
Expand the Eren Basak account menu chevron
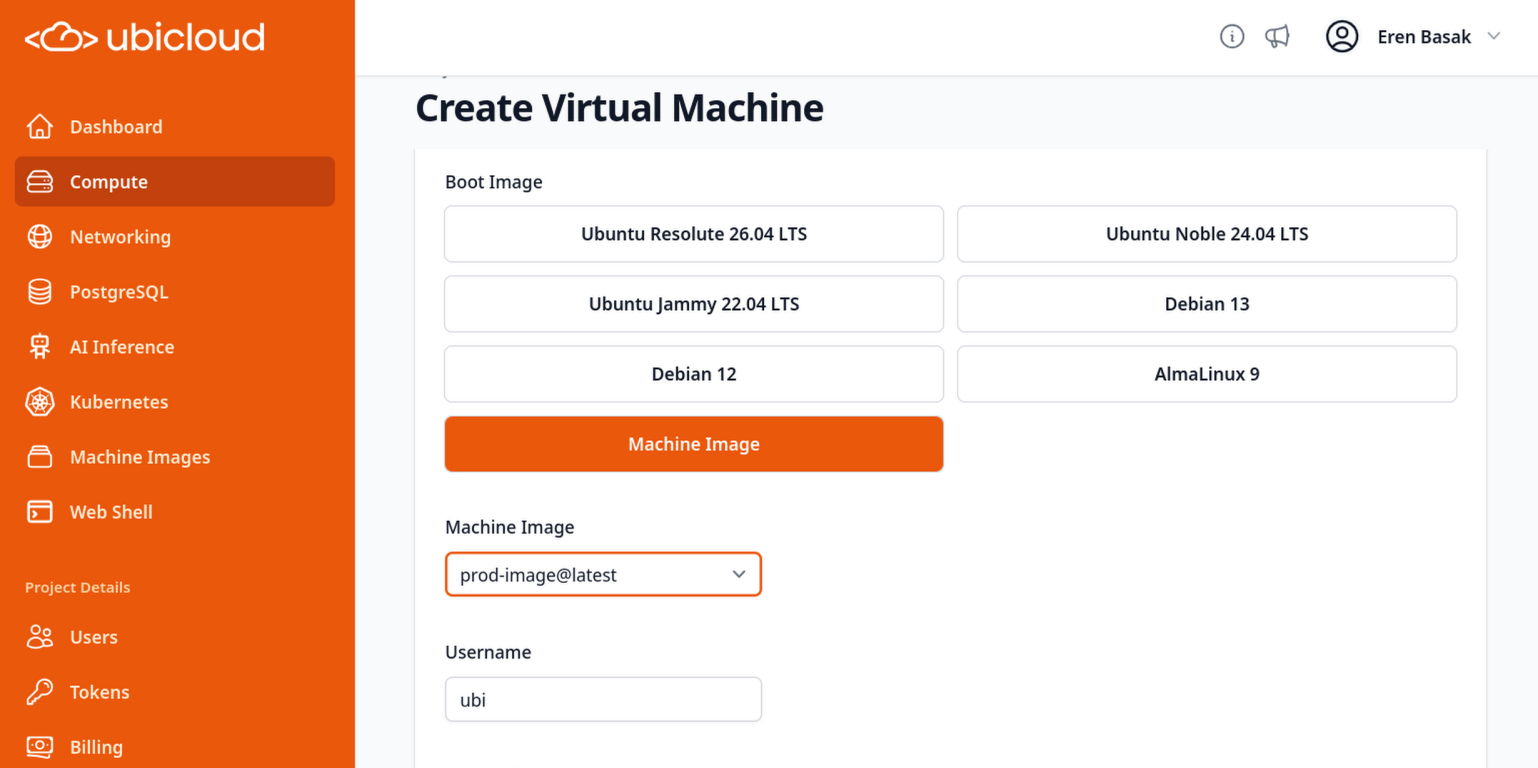pos(1494,37)
